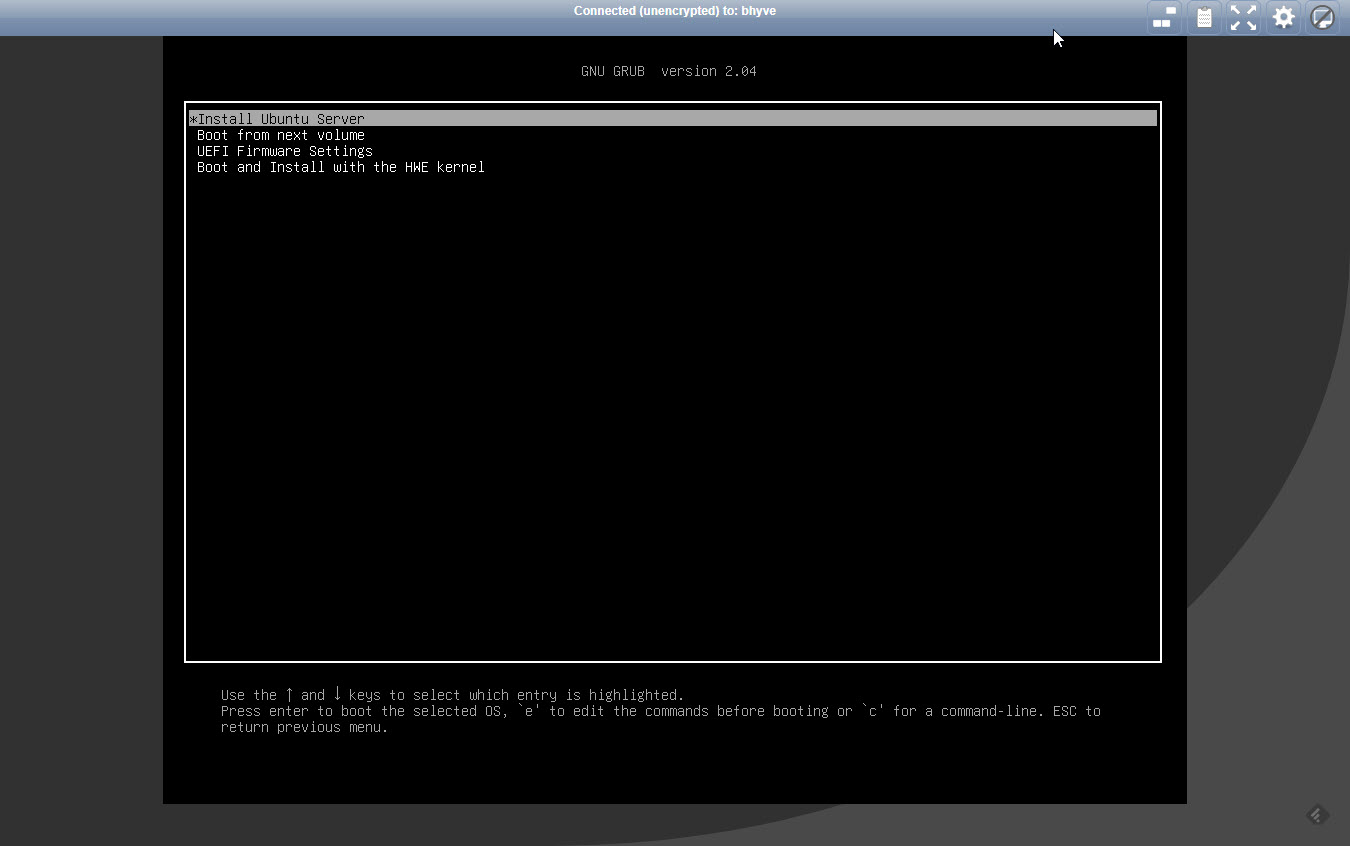
Task: Select Install Ubuntu Server entry
Action: pyautogui.click(x=672, y=119)
